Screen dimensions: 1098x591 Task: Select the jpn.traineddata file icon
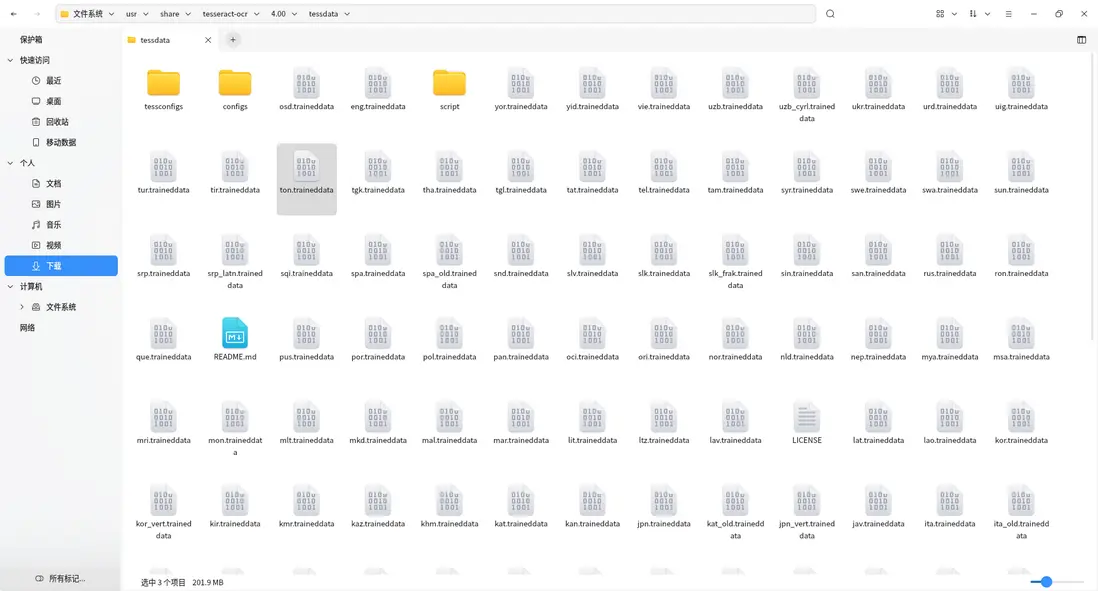[x=663, y=501]
